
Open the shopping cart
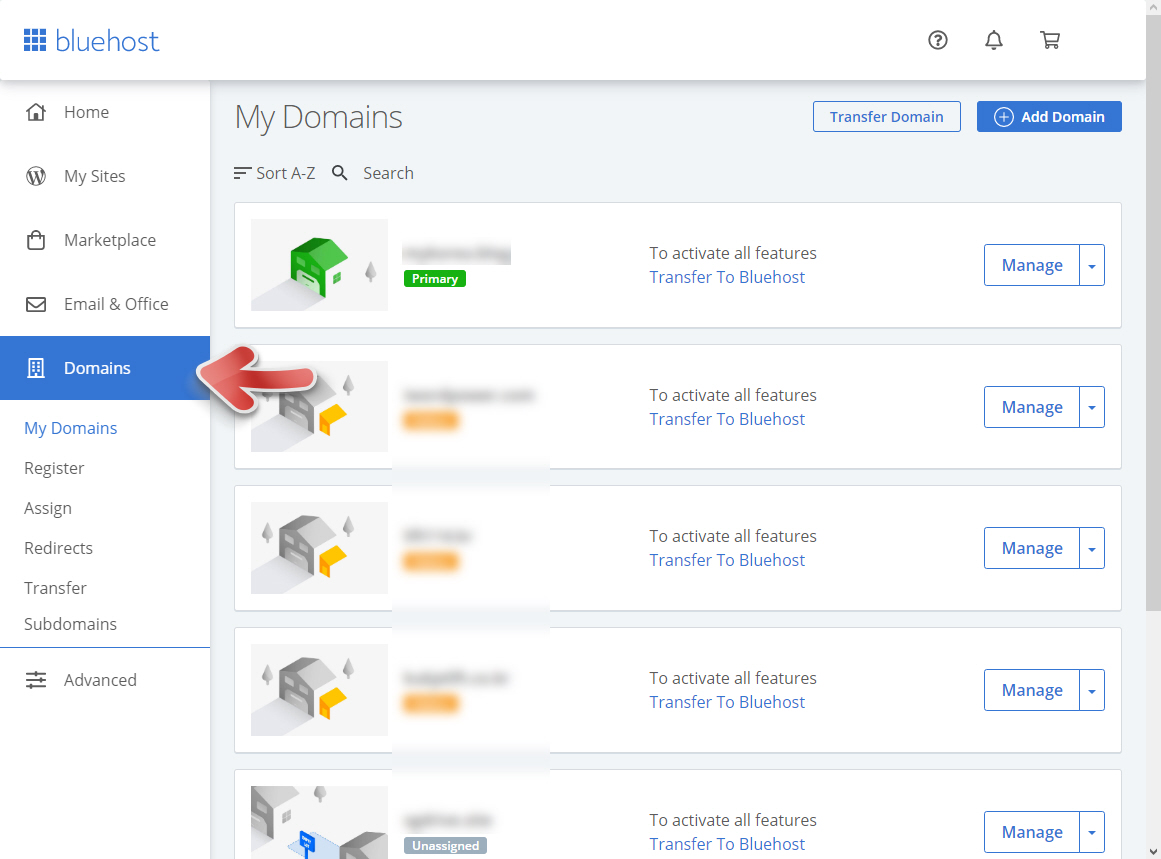click(1050, 40)
